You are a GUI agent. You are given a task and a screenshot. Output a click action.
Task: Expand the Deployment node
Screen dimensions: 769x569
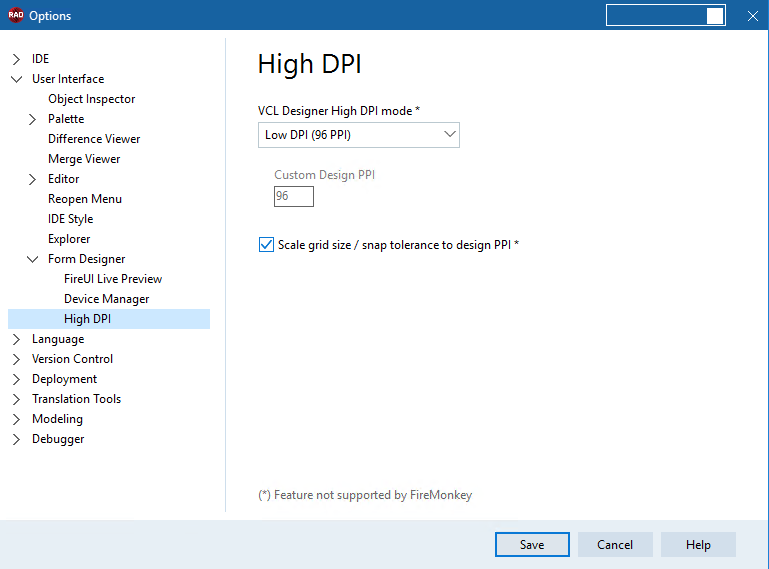(x=16, y=380)
